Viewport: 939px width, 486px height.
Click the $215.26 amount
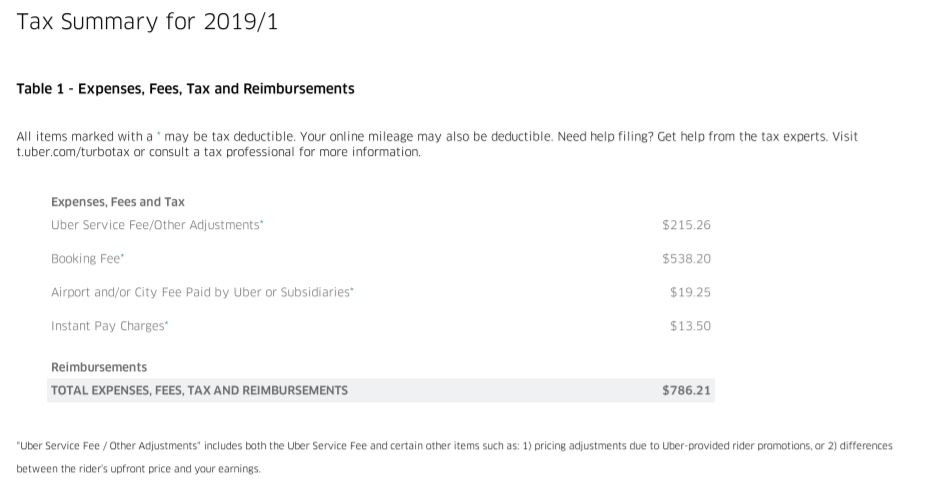point(686,225)
